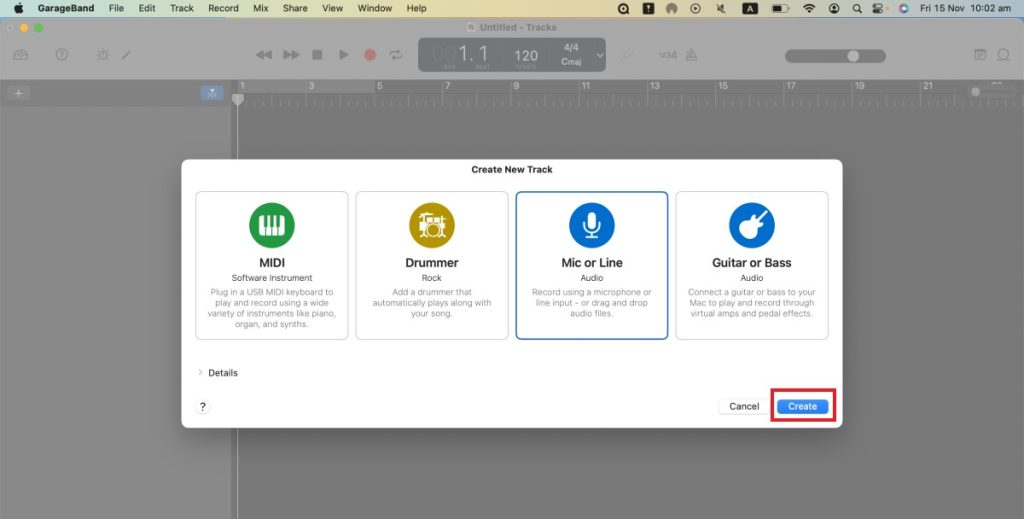The height and width of the screenshot is (519, 1024).
Task: Click the date and time display
Action: click(965, 8)
